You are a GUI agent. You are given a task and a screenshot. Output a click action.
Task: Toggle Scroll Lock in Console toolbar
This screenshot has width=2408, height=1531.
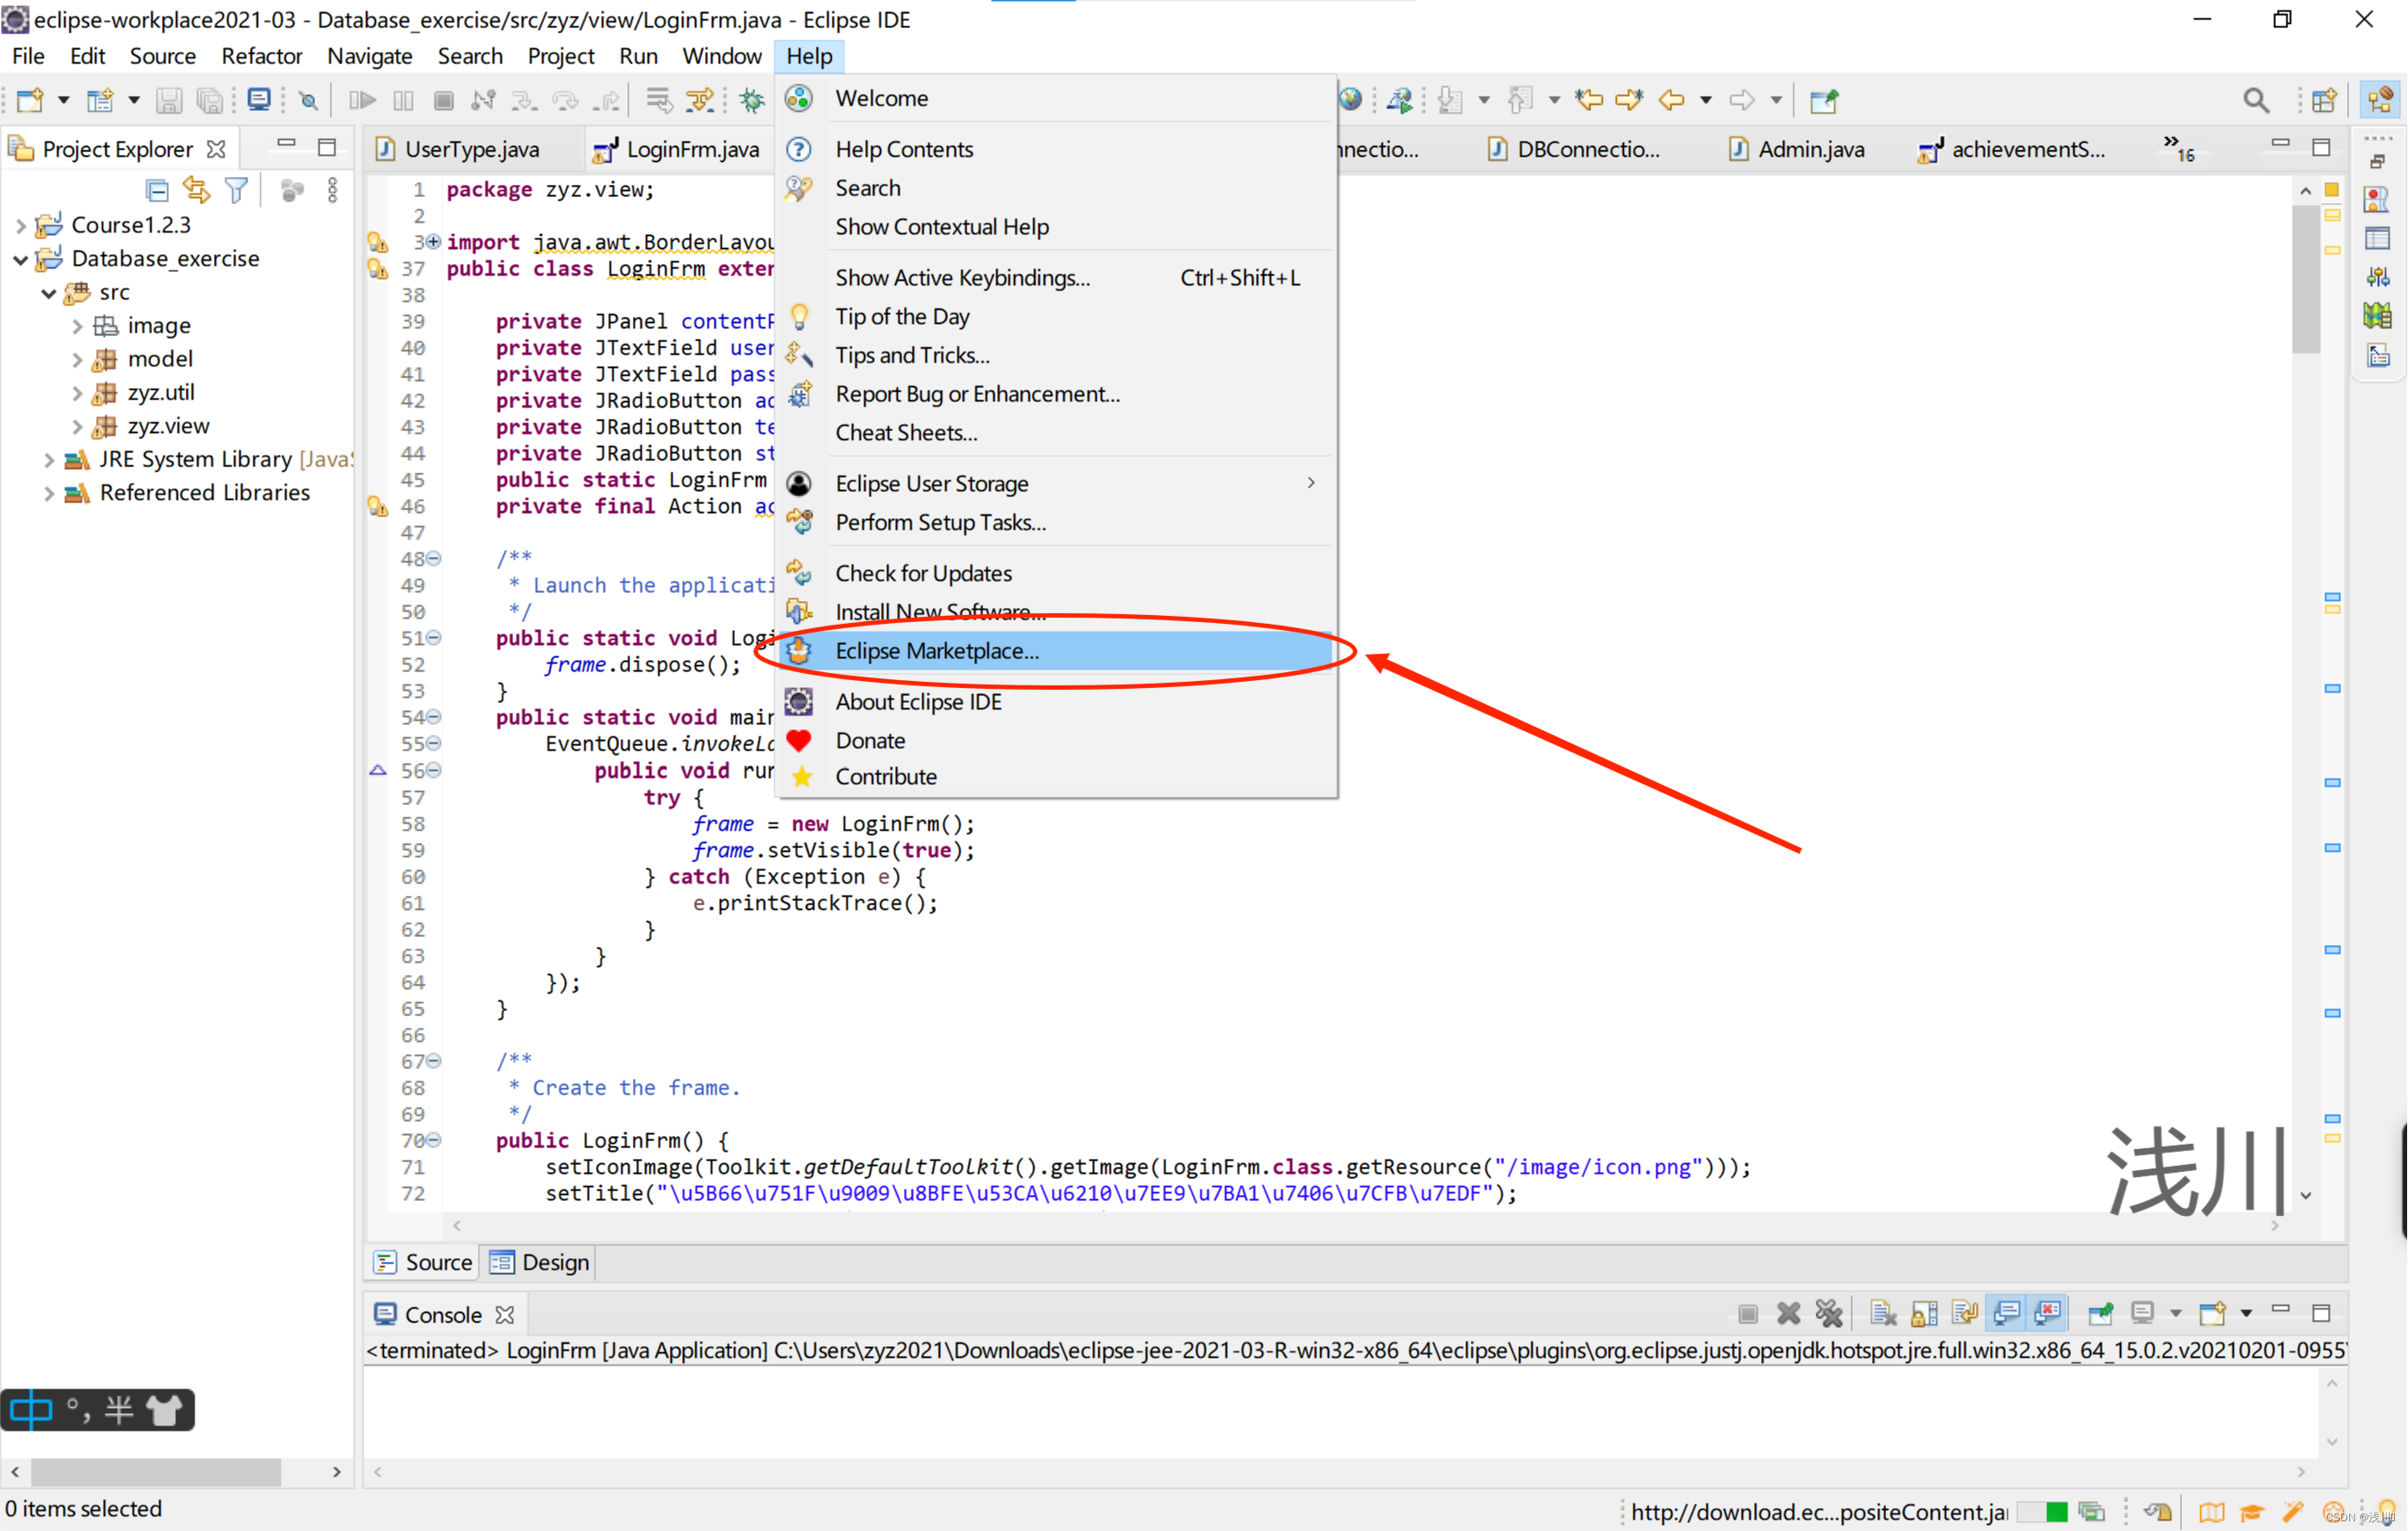click(1924, 1313)
